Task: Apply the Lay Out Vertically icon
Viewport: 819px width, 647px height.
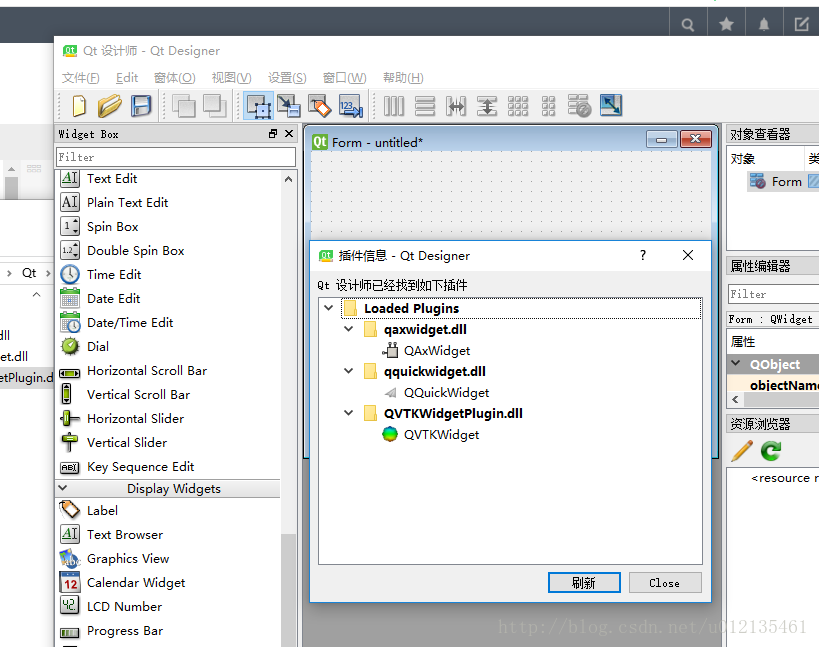Action: [x=425, y=106]
